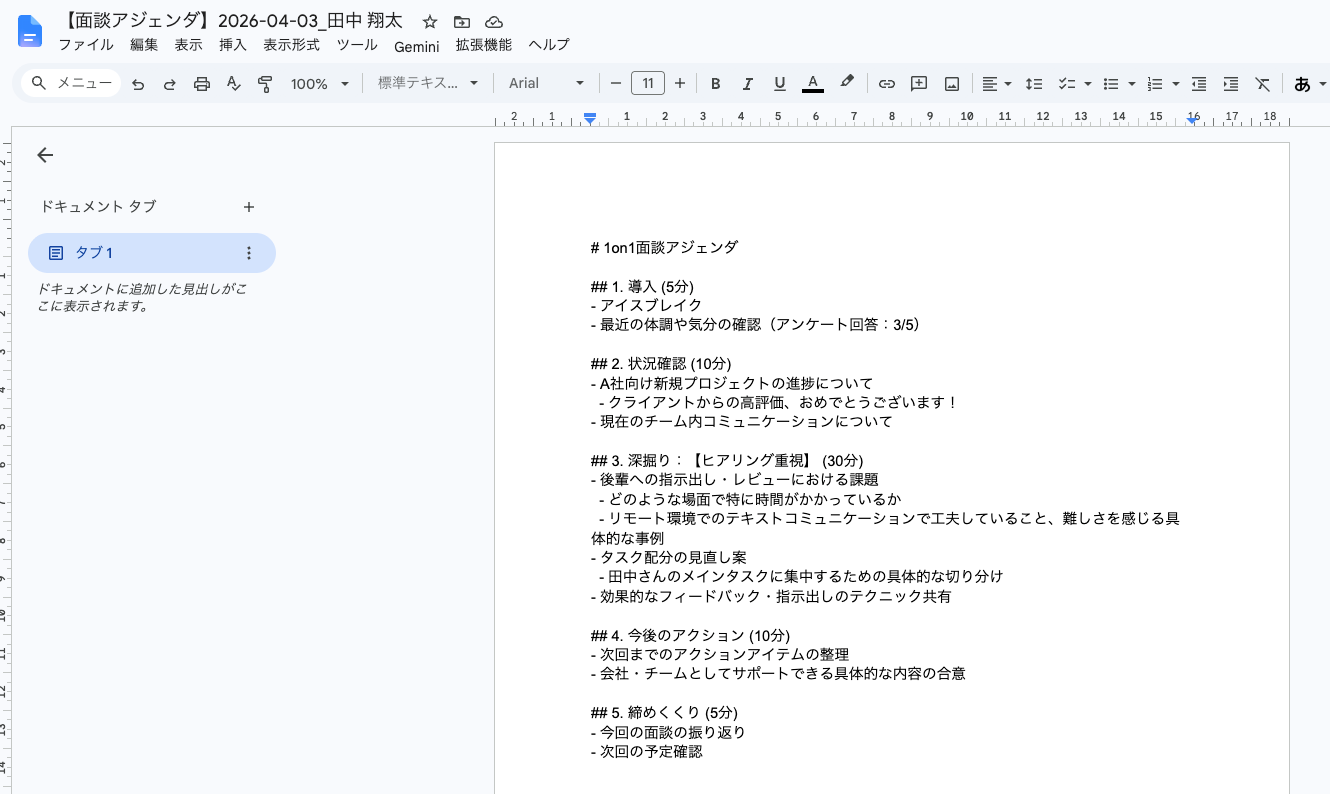Click the '- 今回の面談の振り返り' line

(668, 732)
